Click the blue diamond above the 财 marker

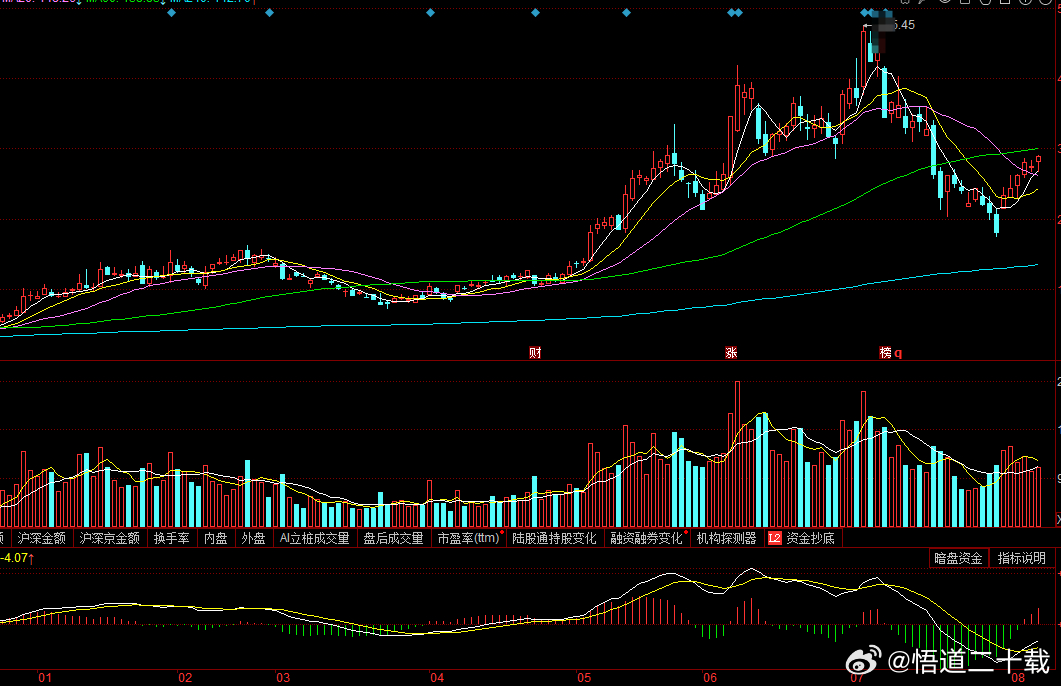(x=535, y=12)
